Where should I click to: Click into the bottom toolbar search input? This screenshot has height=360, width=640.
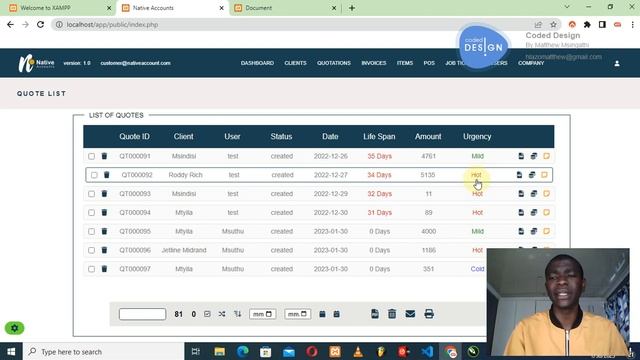pyautogui.click(x=142, y=314)
